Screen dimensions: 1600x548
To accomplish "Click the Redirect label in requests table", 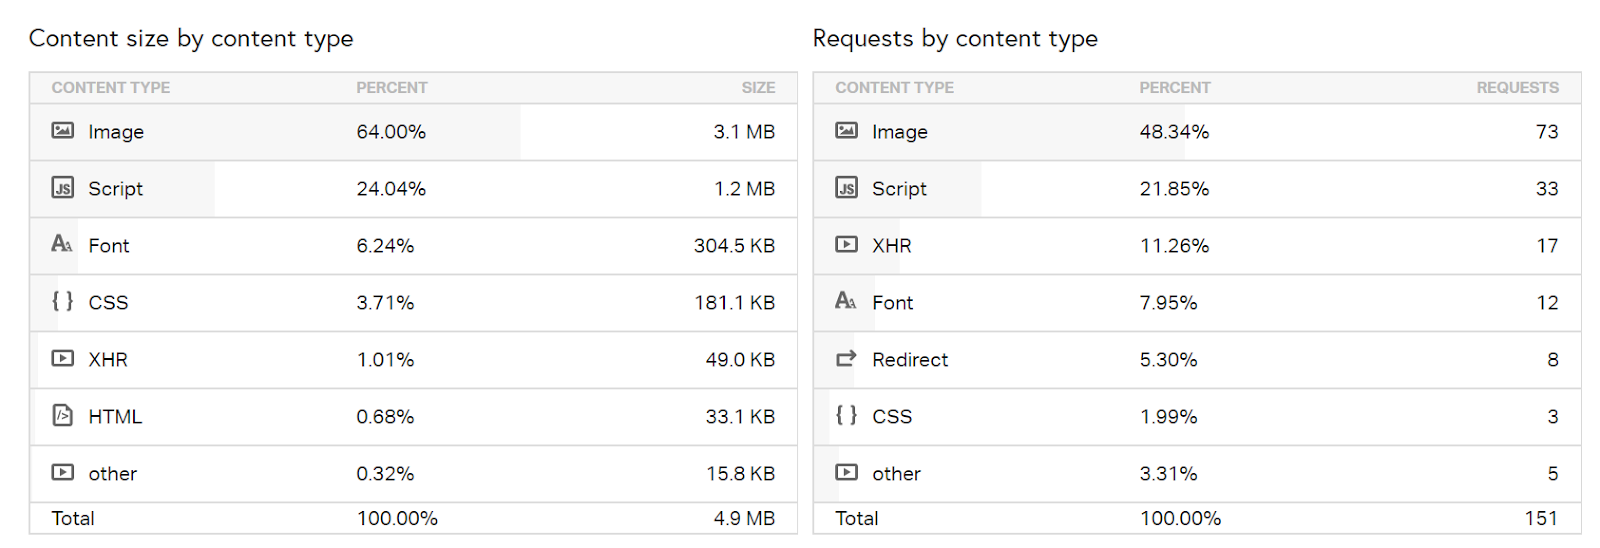I will (x=909, y=360).
